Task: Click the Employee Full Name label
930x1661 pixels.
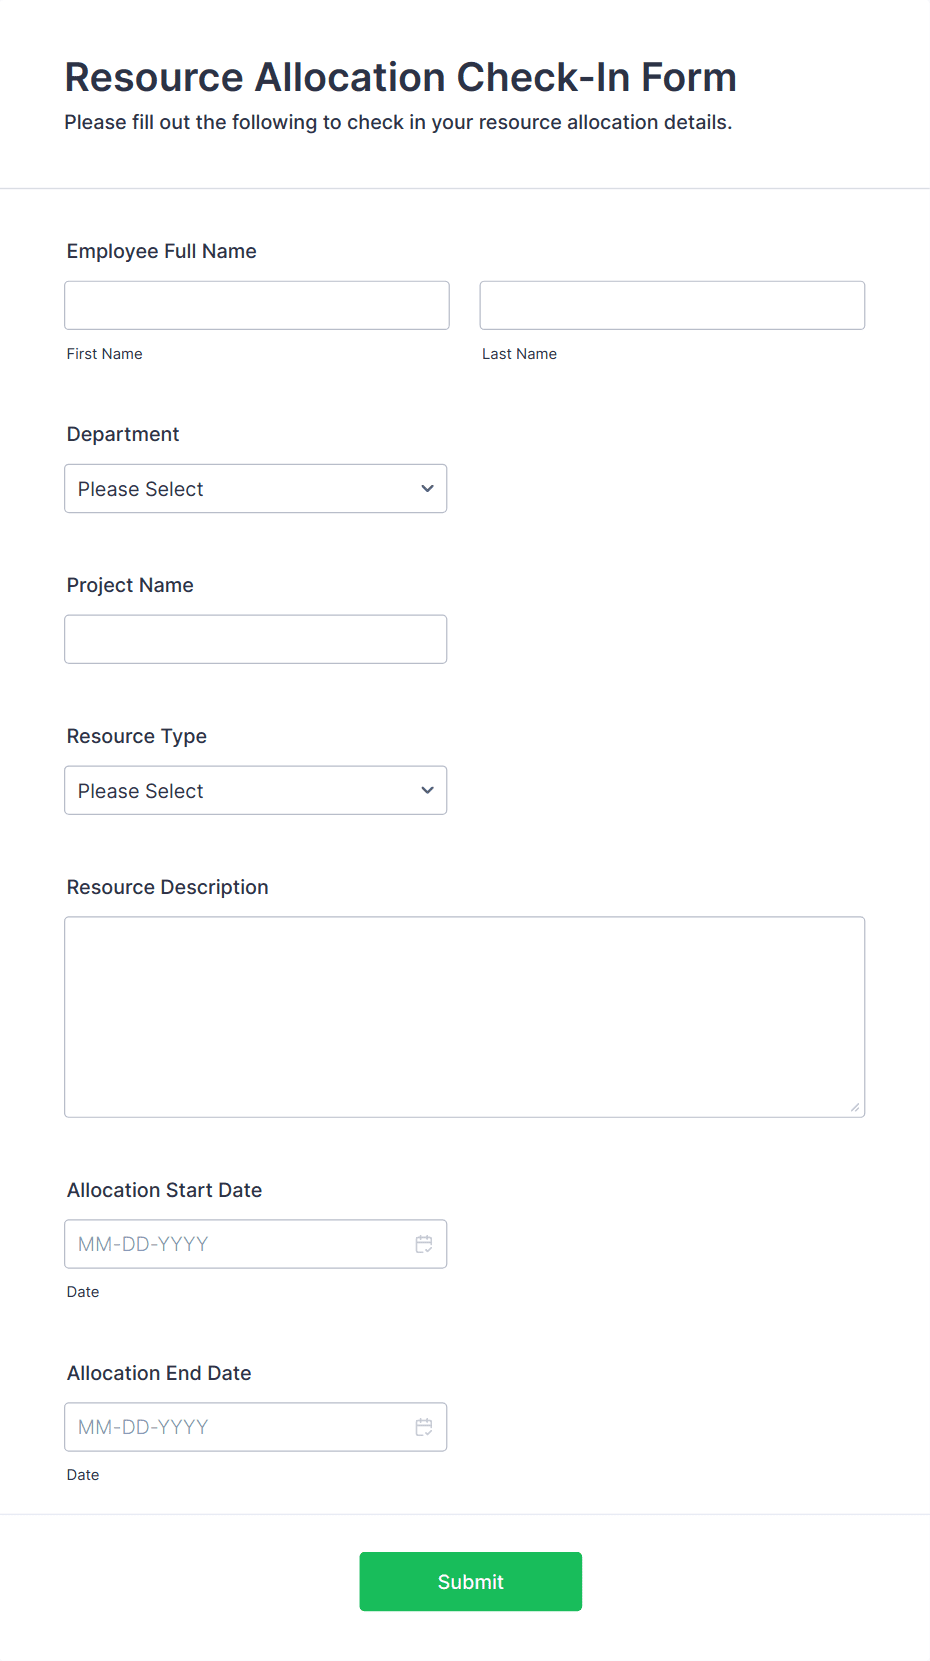Action: pos(162,251)
